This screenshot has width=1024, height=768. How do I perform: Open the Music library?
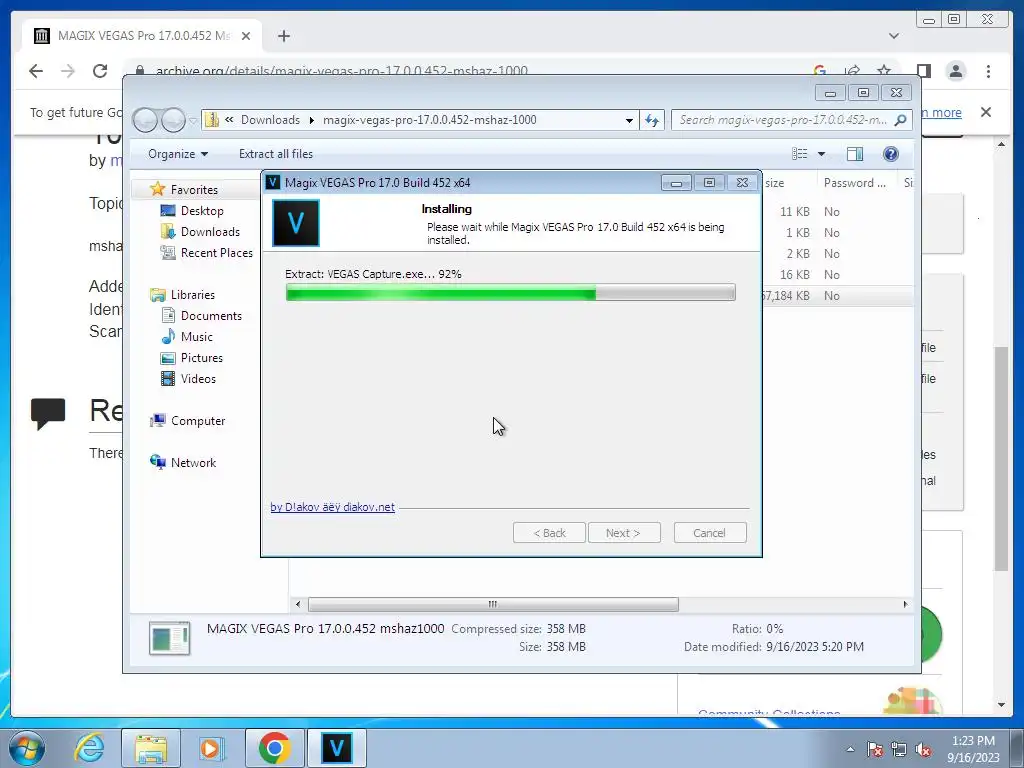click(x=197, y=337)
